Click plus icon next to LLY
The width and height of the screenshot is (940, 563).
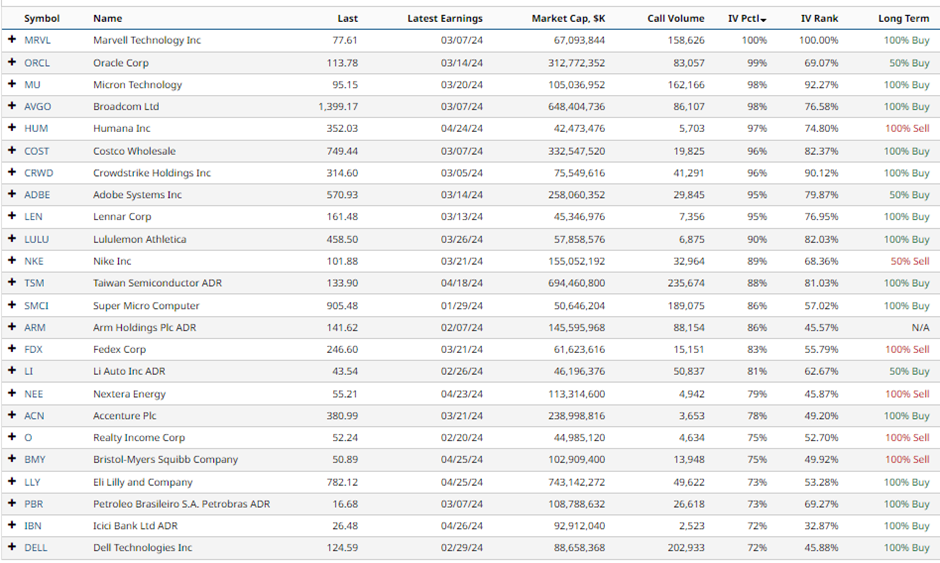[12, 481]
